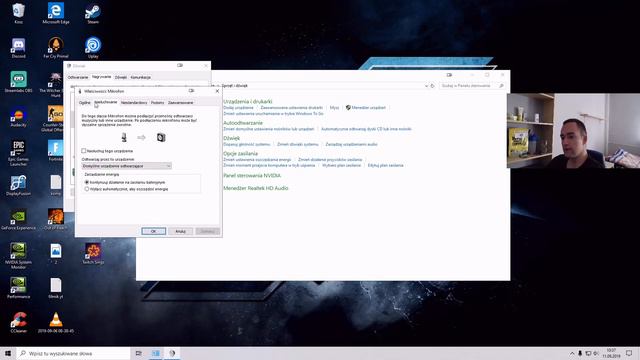Click 'Edytuj plan zasilania' link
The height and width of the screenshot is (360, 640).
pyautogui.click(x=385, y=166)
